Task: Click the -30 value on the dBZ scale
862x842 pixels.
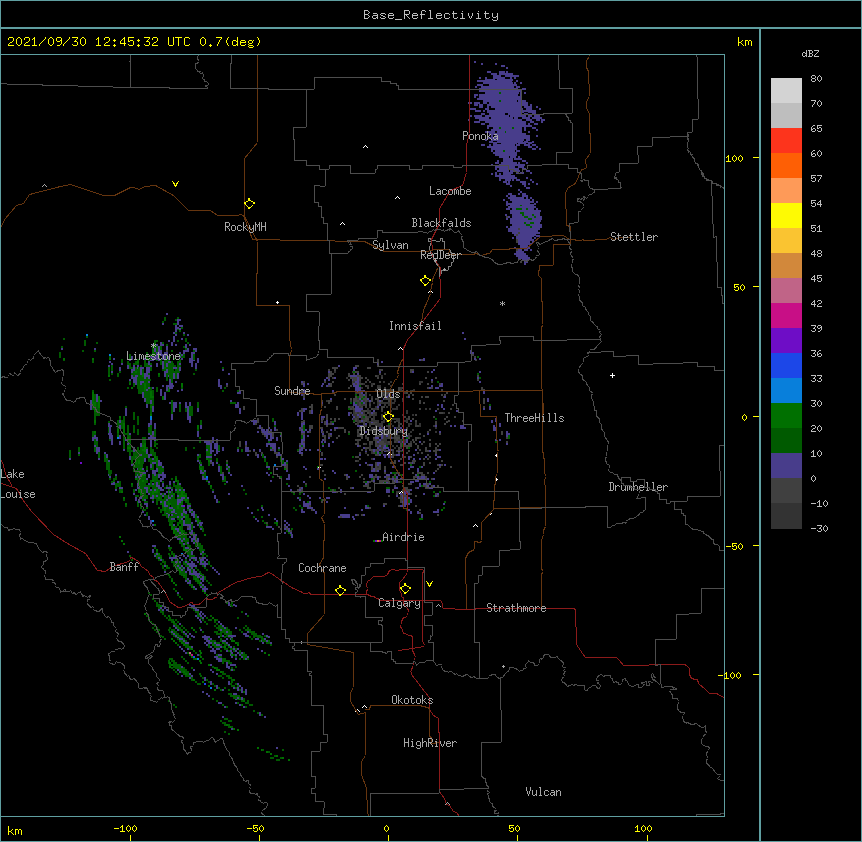Action: (x=819, y=528)
